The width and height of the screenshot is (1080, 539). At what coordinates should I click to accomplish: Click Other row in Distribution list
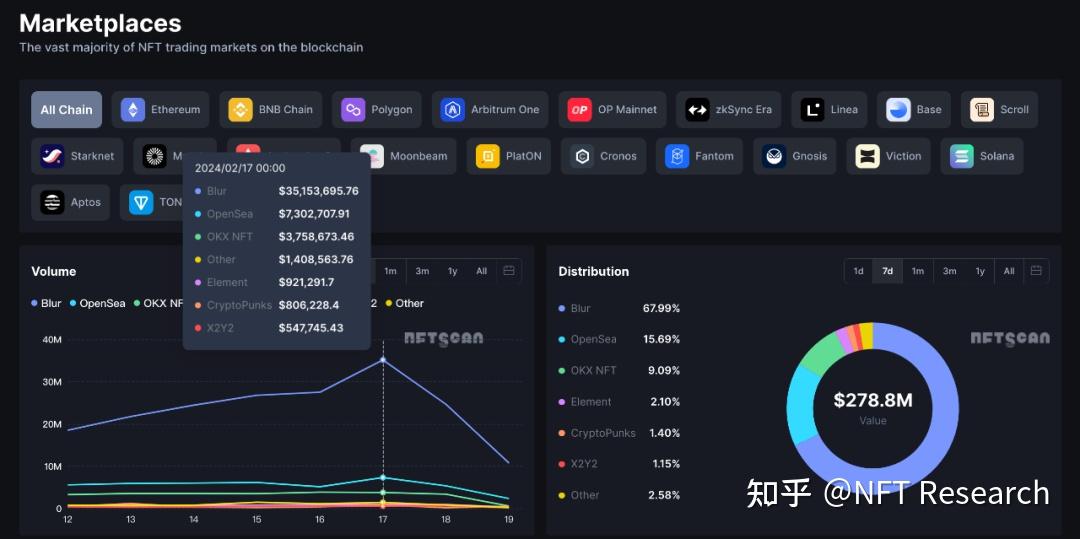click(619, 495)
